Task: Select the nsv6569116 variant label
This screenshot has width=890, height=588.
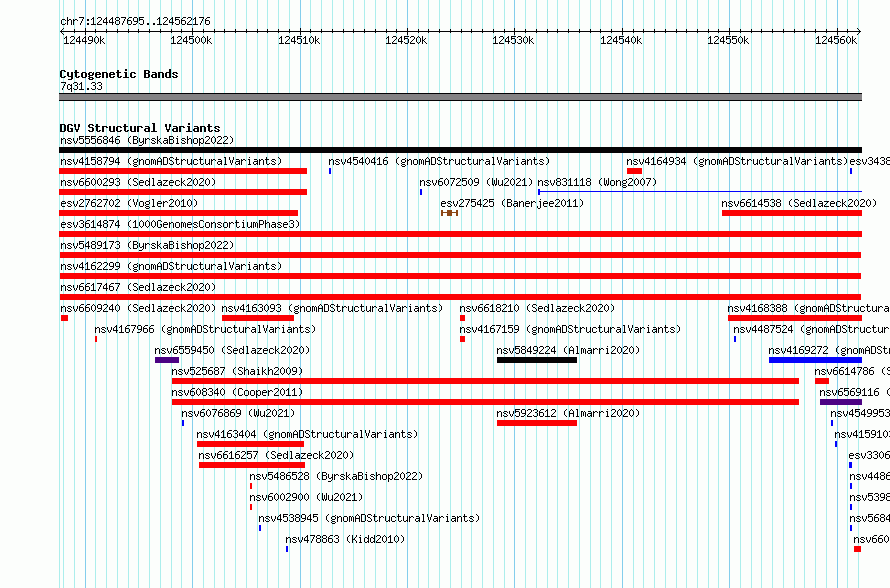Action: (854, 392)
